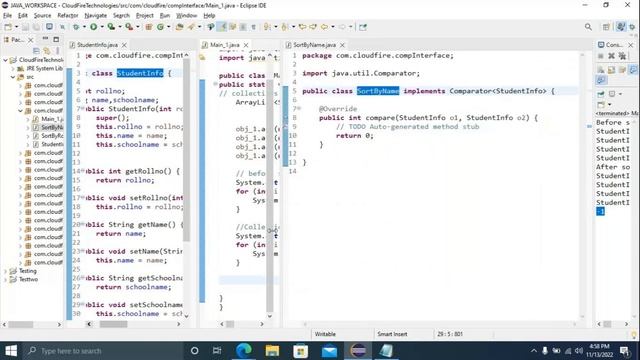The image size is (640, 360).
Task: Click the StudentInfo editor vertical scrollbar
Action: coord(186,149)
